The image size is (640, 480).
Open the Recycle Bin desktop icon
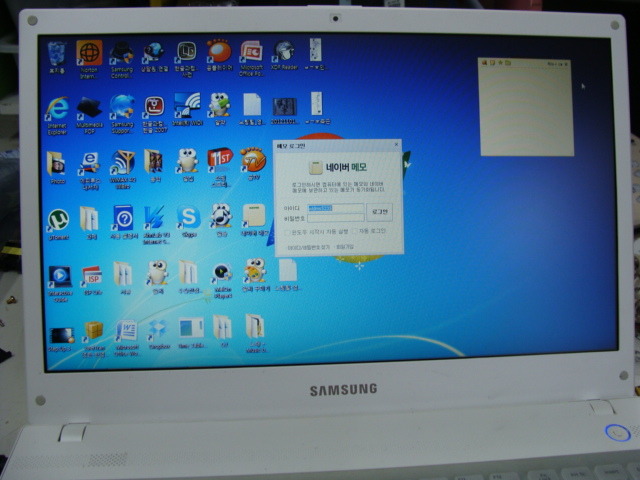[56, 57]
